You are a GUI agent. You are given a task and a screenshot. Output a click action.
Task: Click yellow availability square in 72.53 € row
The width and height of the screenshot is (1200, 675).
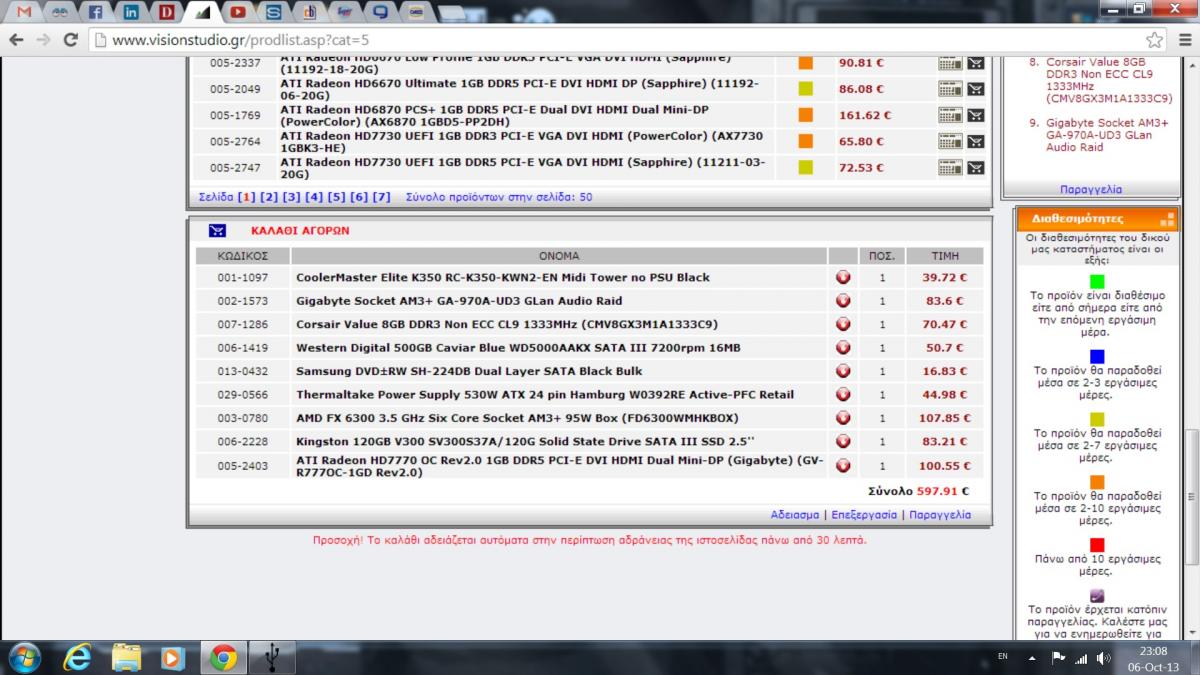(805, 167)
